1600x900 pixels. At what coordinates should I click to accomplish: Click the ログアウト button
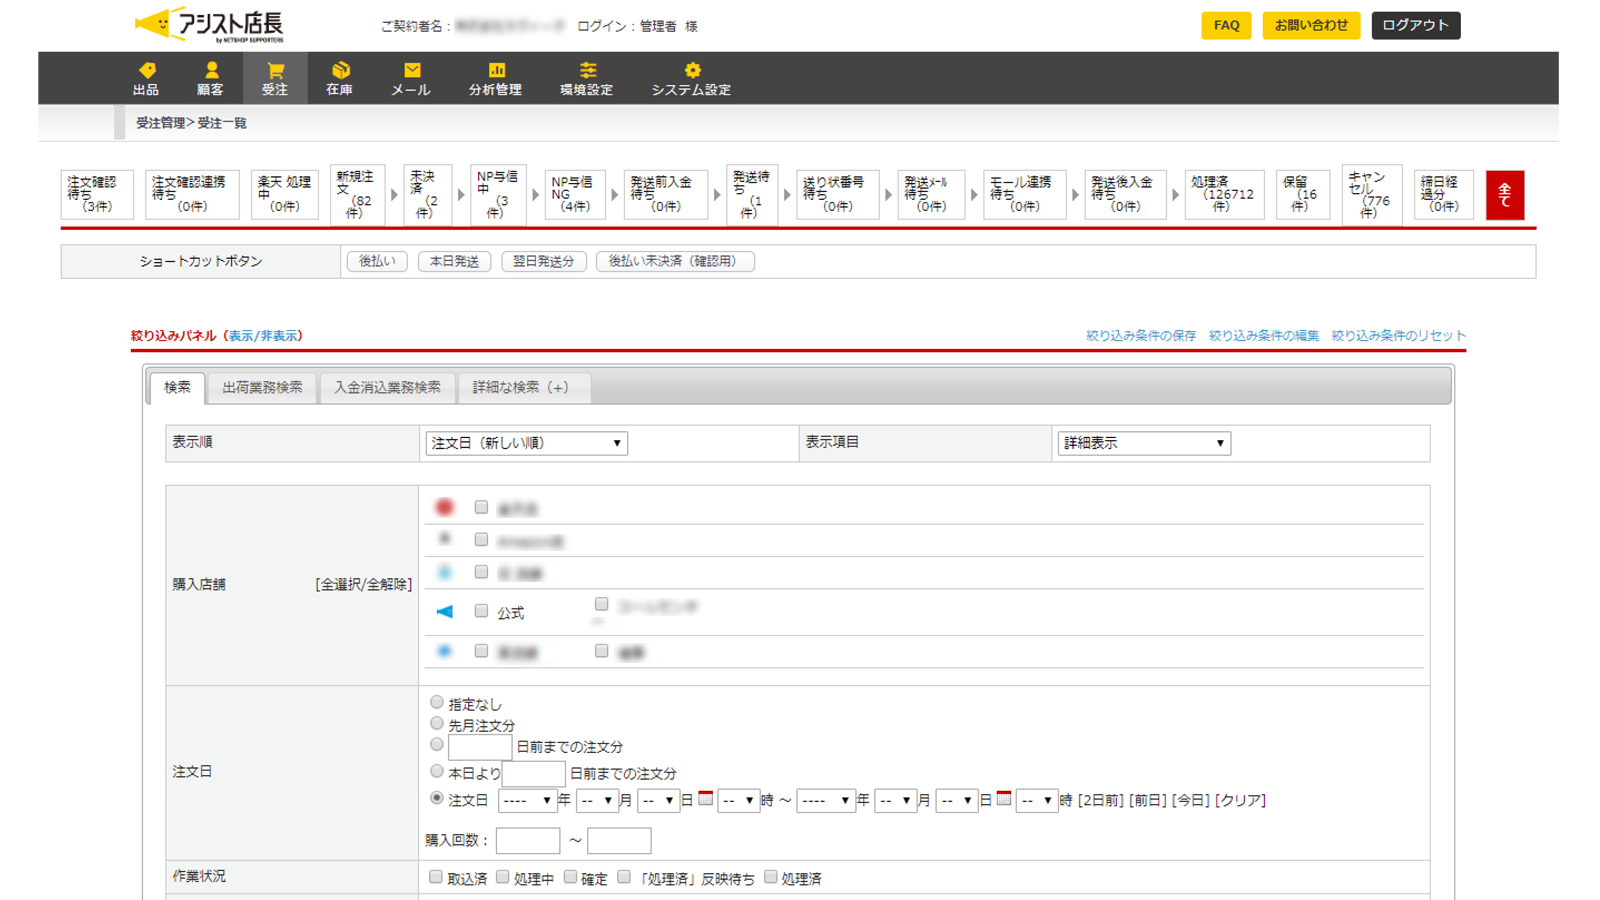[1415, 25]
